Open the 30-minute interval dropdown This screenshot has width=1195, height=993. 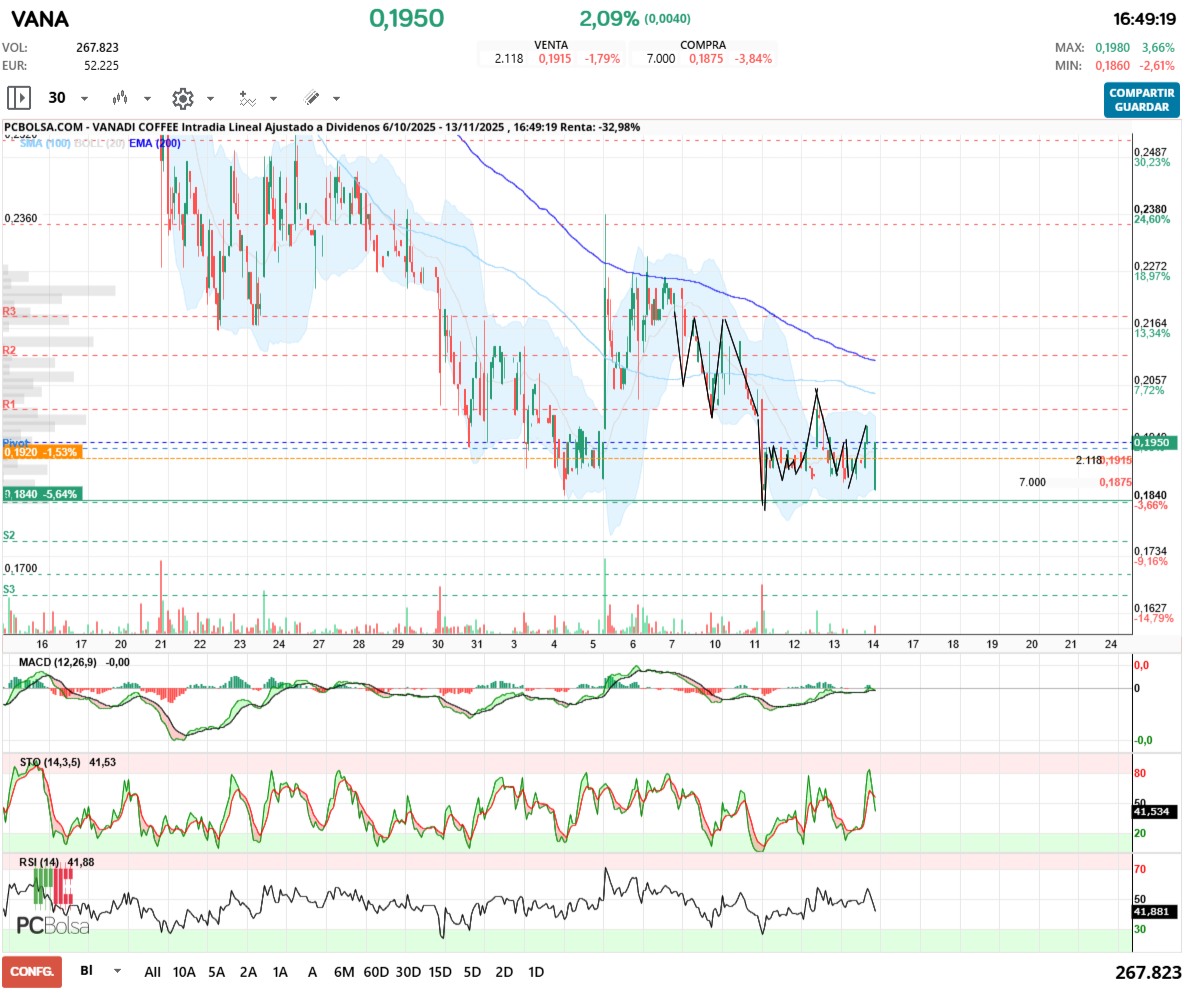pos(84,99)
